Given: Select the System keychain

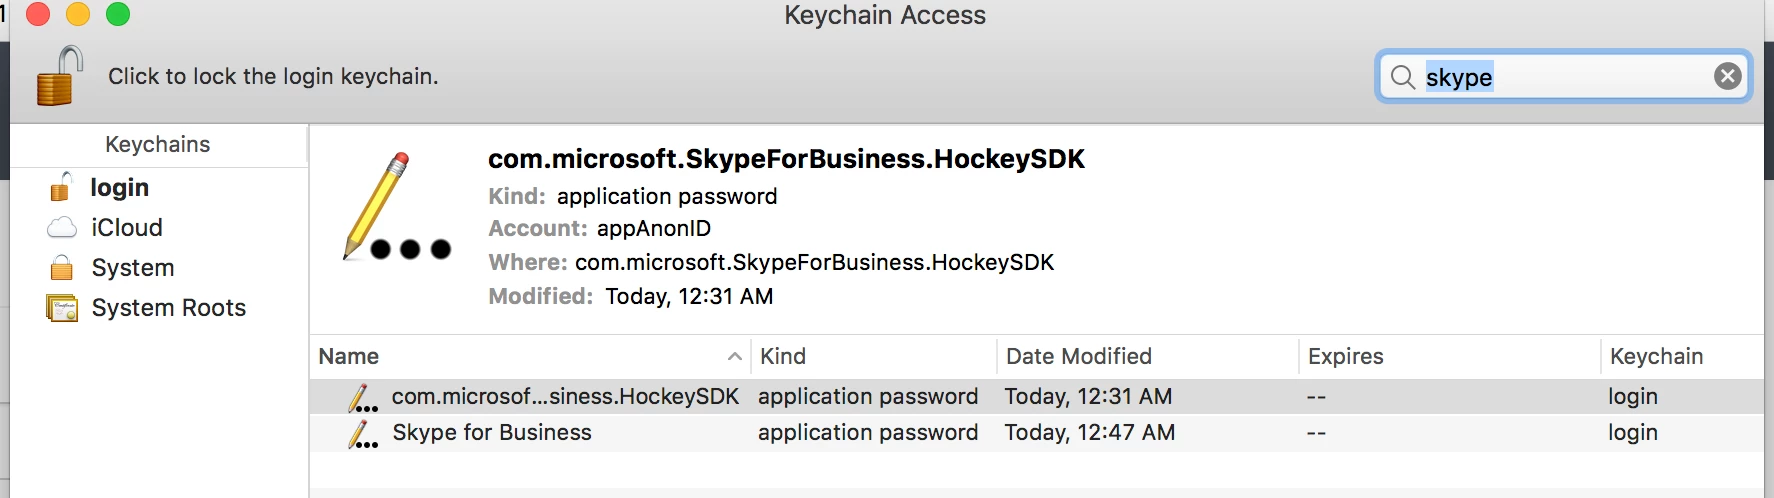Looking at the screenshot, I should coord(132,268).
